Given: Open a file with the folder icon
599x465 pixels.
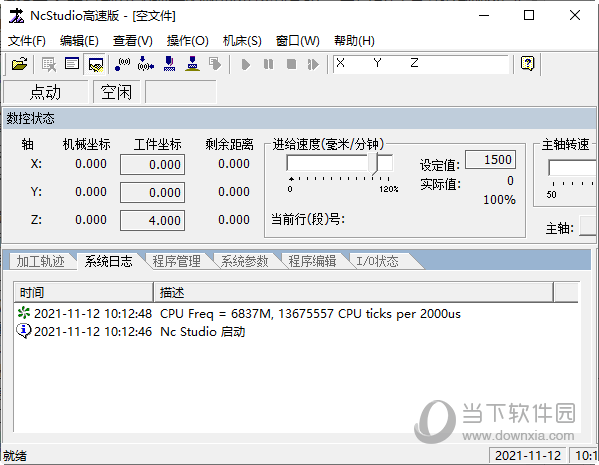Looking at the screenshot, I should 19,64.
